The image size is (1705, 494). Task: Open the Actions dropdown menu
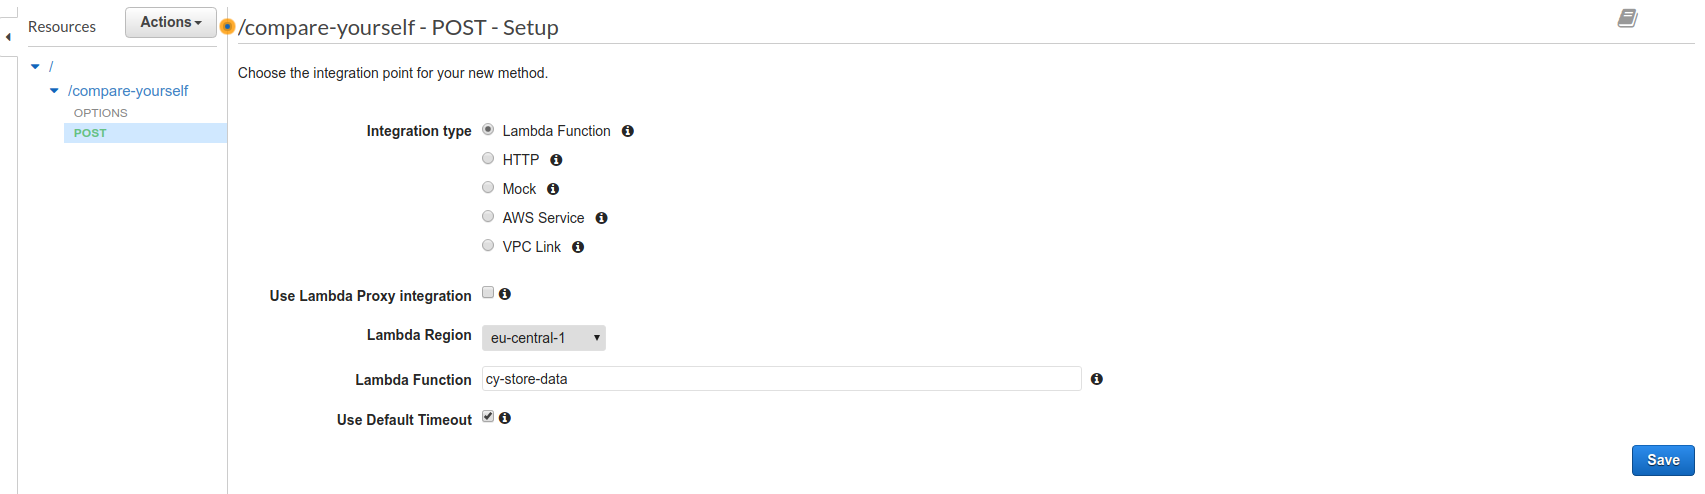coord(171,22)
